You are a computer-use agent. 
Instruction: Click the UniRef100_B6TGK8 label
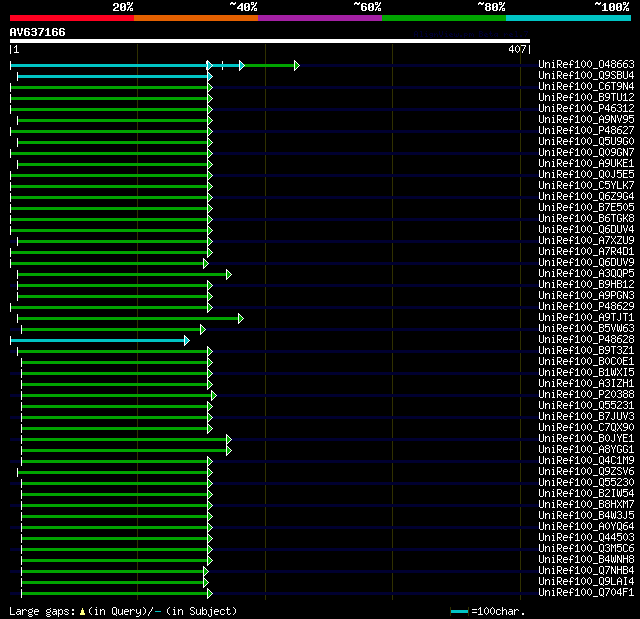586,218
